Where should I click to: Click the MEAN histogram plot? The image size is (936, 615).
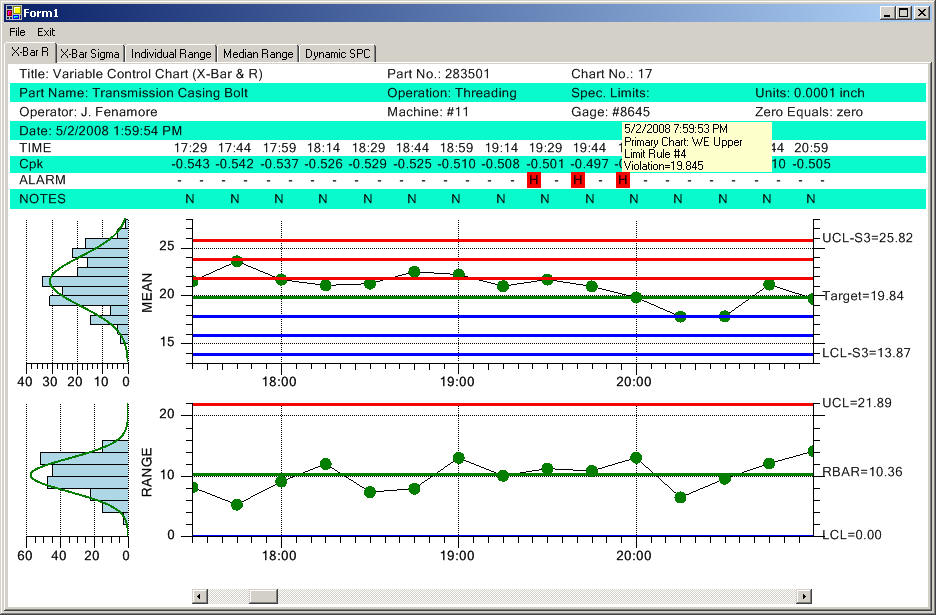point(77,291)
